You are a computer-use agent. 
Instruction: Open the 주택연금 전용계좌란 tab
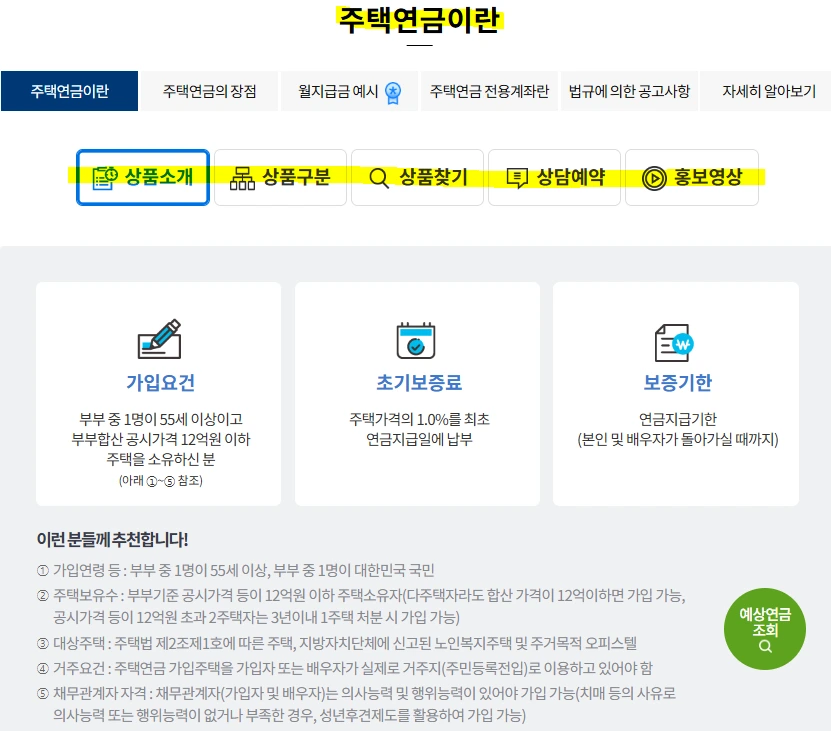pyautogui.click(x=489, y=90)
